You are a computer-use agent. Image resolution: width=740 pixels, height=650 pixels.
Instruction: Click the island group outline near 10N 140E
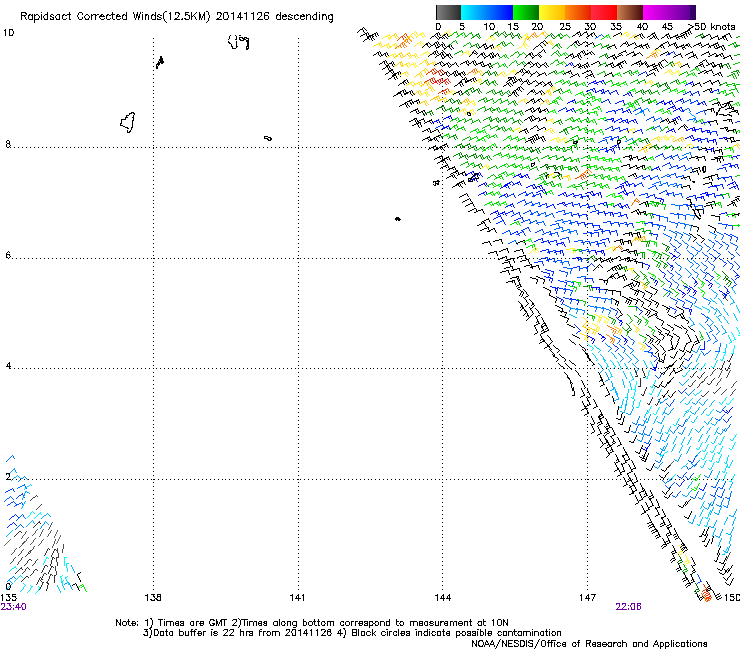tap(239, 42)
